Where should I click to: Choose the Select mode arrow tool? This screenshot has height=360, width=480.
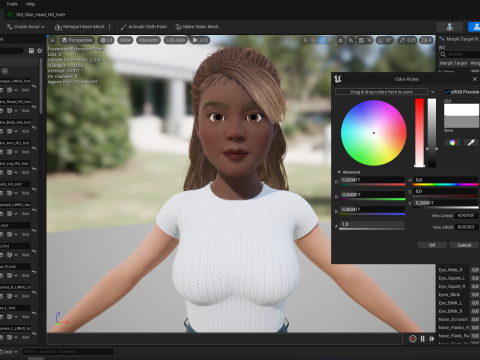pos(305,40)
